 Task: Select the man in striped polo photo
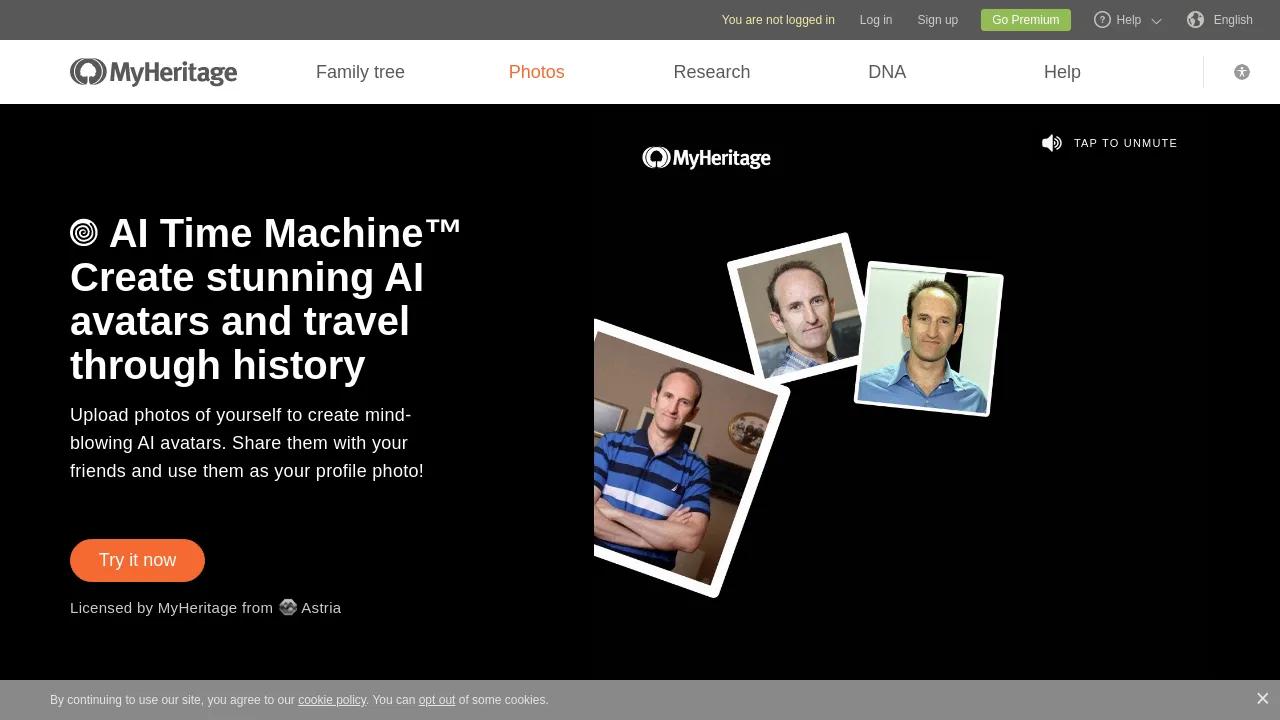coord(685,458)
